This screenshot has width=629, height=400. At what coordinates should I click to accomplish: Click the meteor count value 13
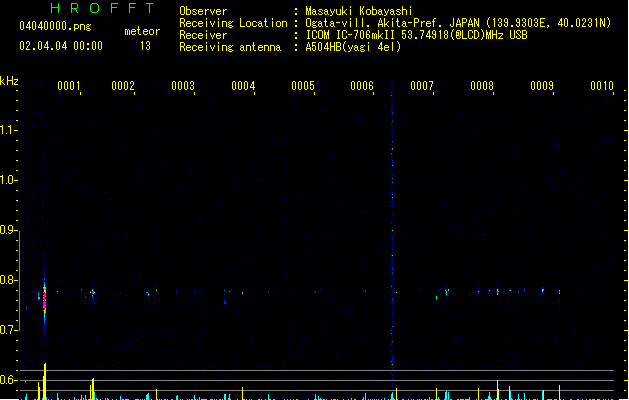(x=145, y=46)
